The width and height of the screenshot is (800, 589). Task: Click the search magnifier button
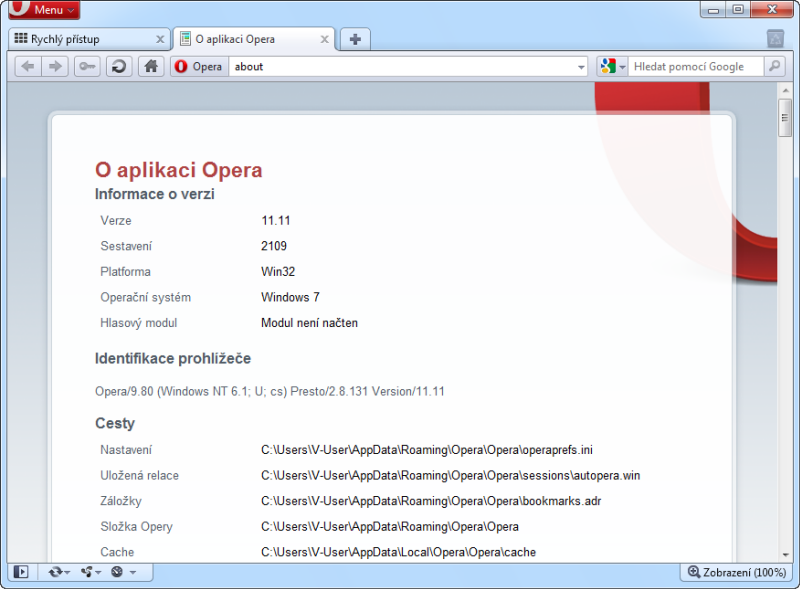(x=774, y=66)
